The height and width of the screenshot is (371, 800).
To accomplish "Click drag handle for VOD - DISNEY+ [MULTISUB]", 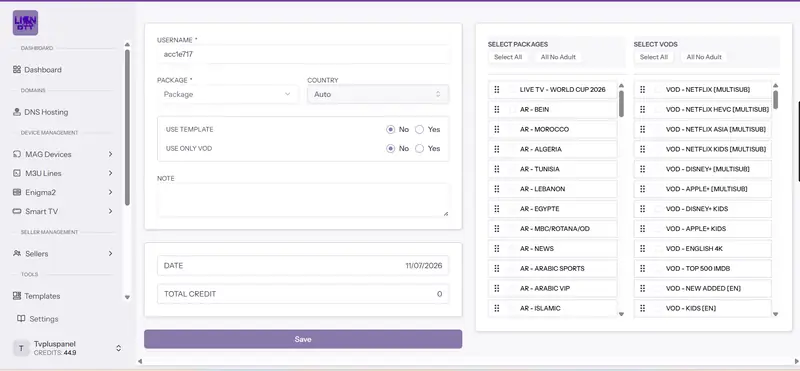I will pos(643,169).
